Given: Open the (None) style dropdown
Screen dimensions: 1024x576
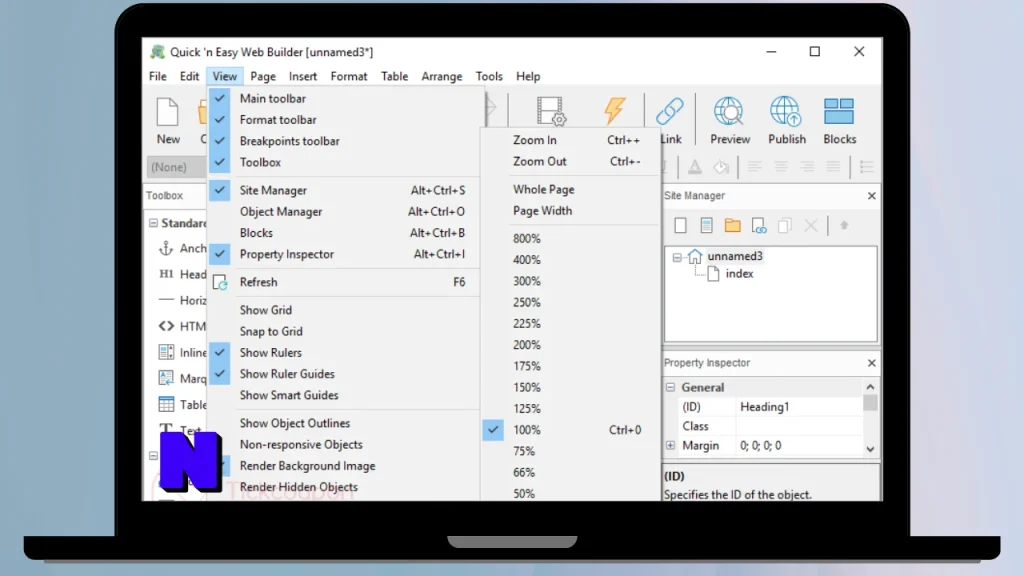Looking at the screenshot, I should [x=176, y=167].
